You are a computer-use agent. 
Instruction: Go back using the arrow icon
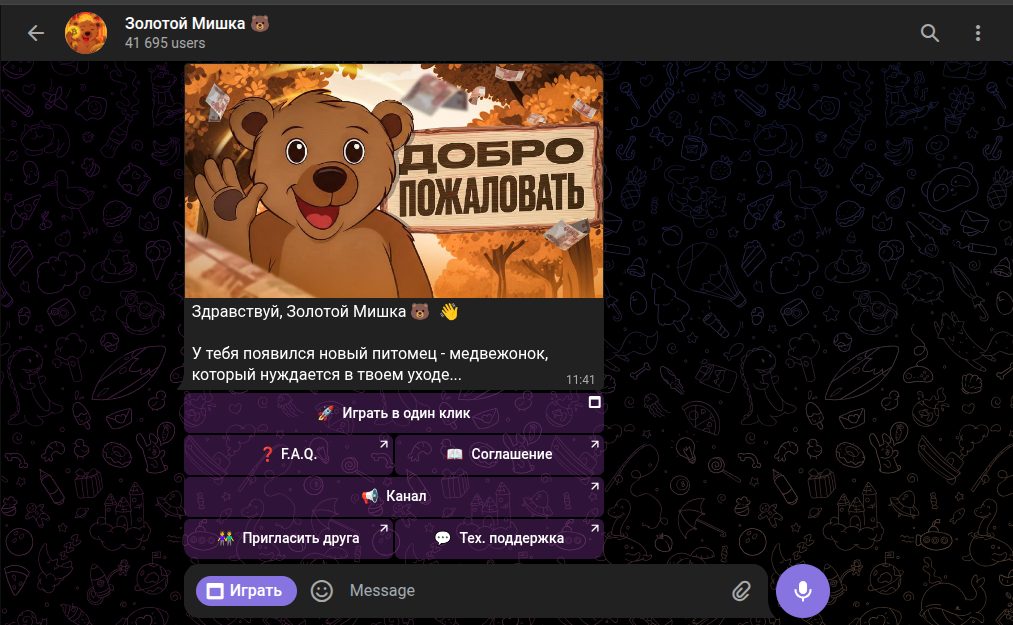[36, 33]
